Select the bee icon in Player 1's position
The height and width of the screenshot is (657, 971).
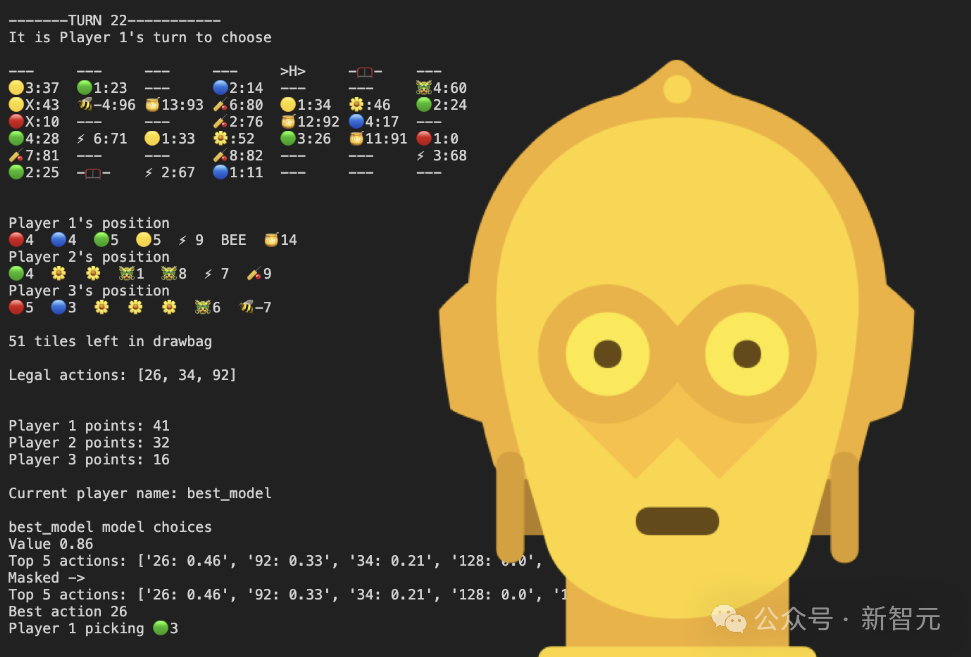[x=233, y=239]
